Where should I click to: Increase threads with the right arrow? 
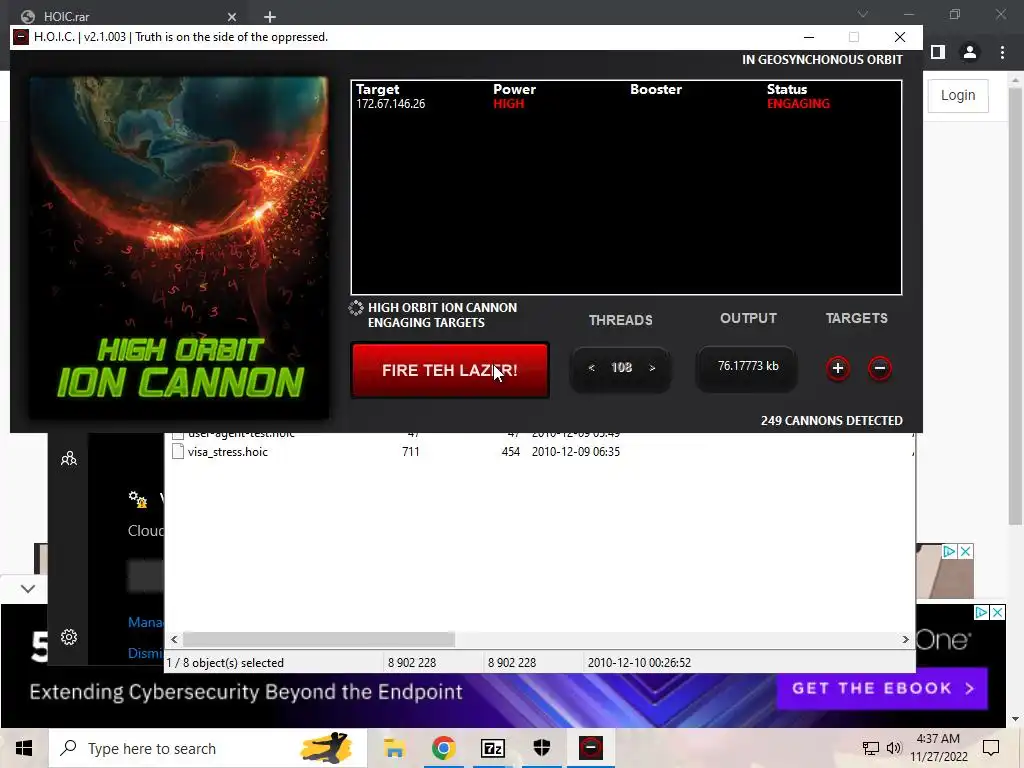click(652, 368)
